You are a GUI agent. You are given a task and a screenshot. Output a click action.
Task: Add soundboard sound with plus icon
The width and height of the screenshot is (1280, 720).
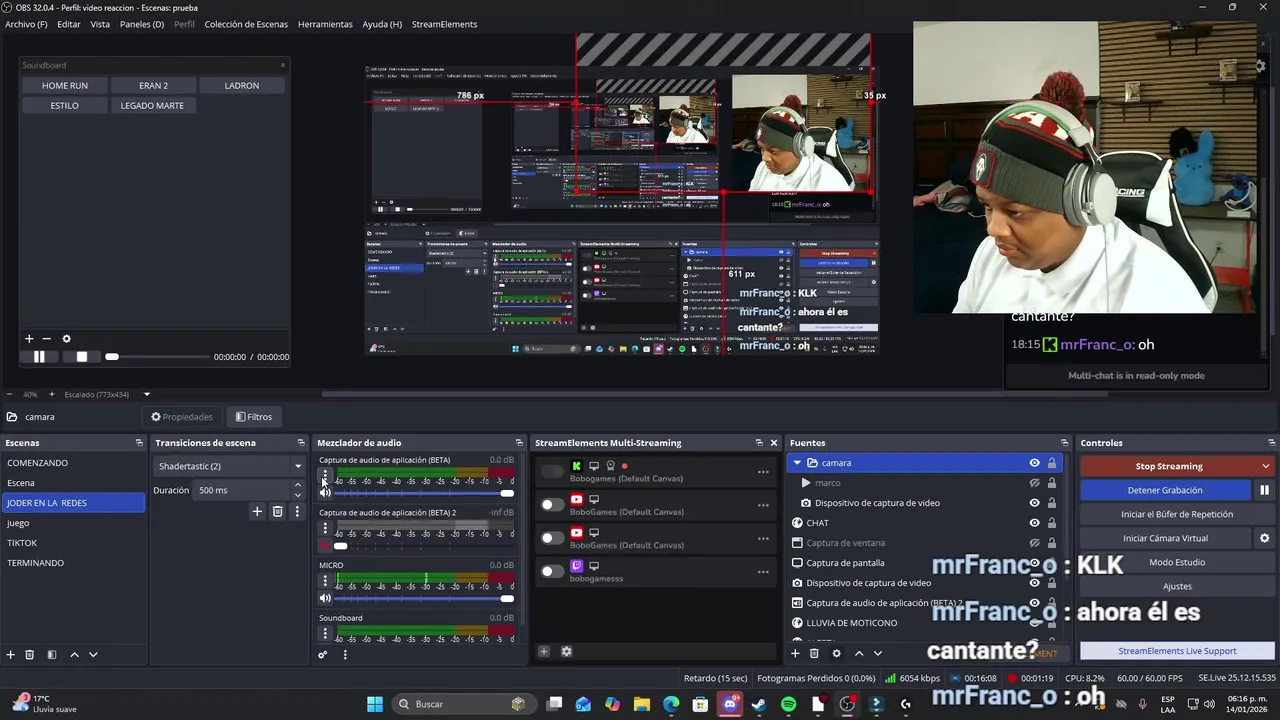pos(29,339)
